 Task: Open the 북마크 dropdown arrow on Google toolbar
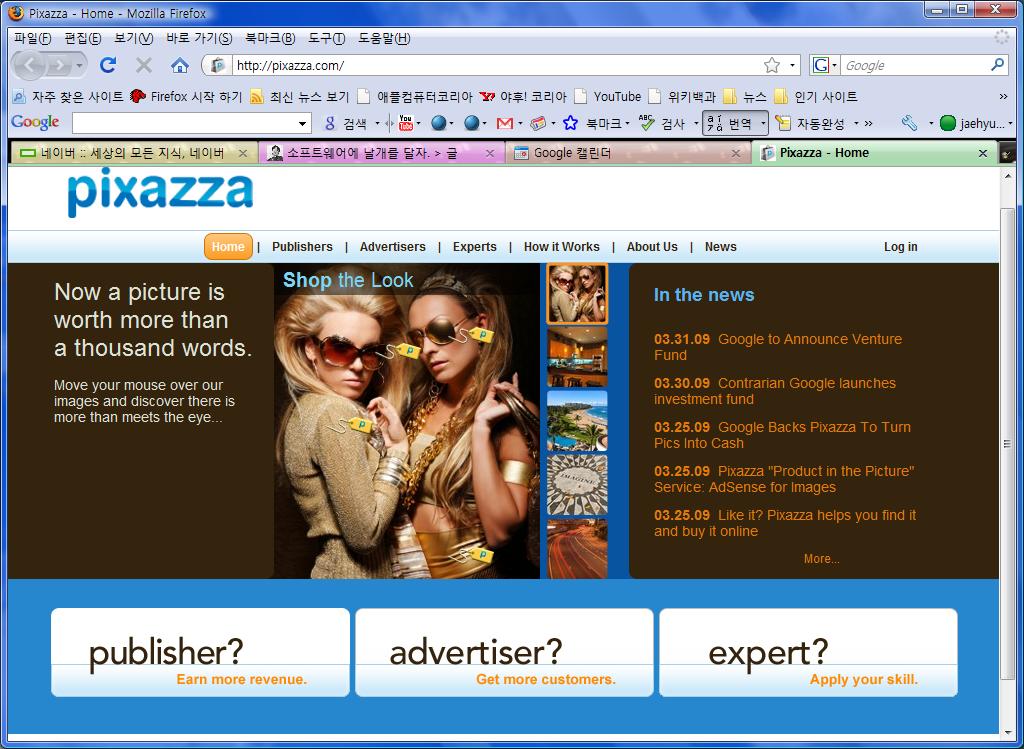pos(627,123)
